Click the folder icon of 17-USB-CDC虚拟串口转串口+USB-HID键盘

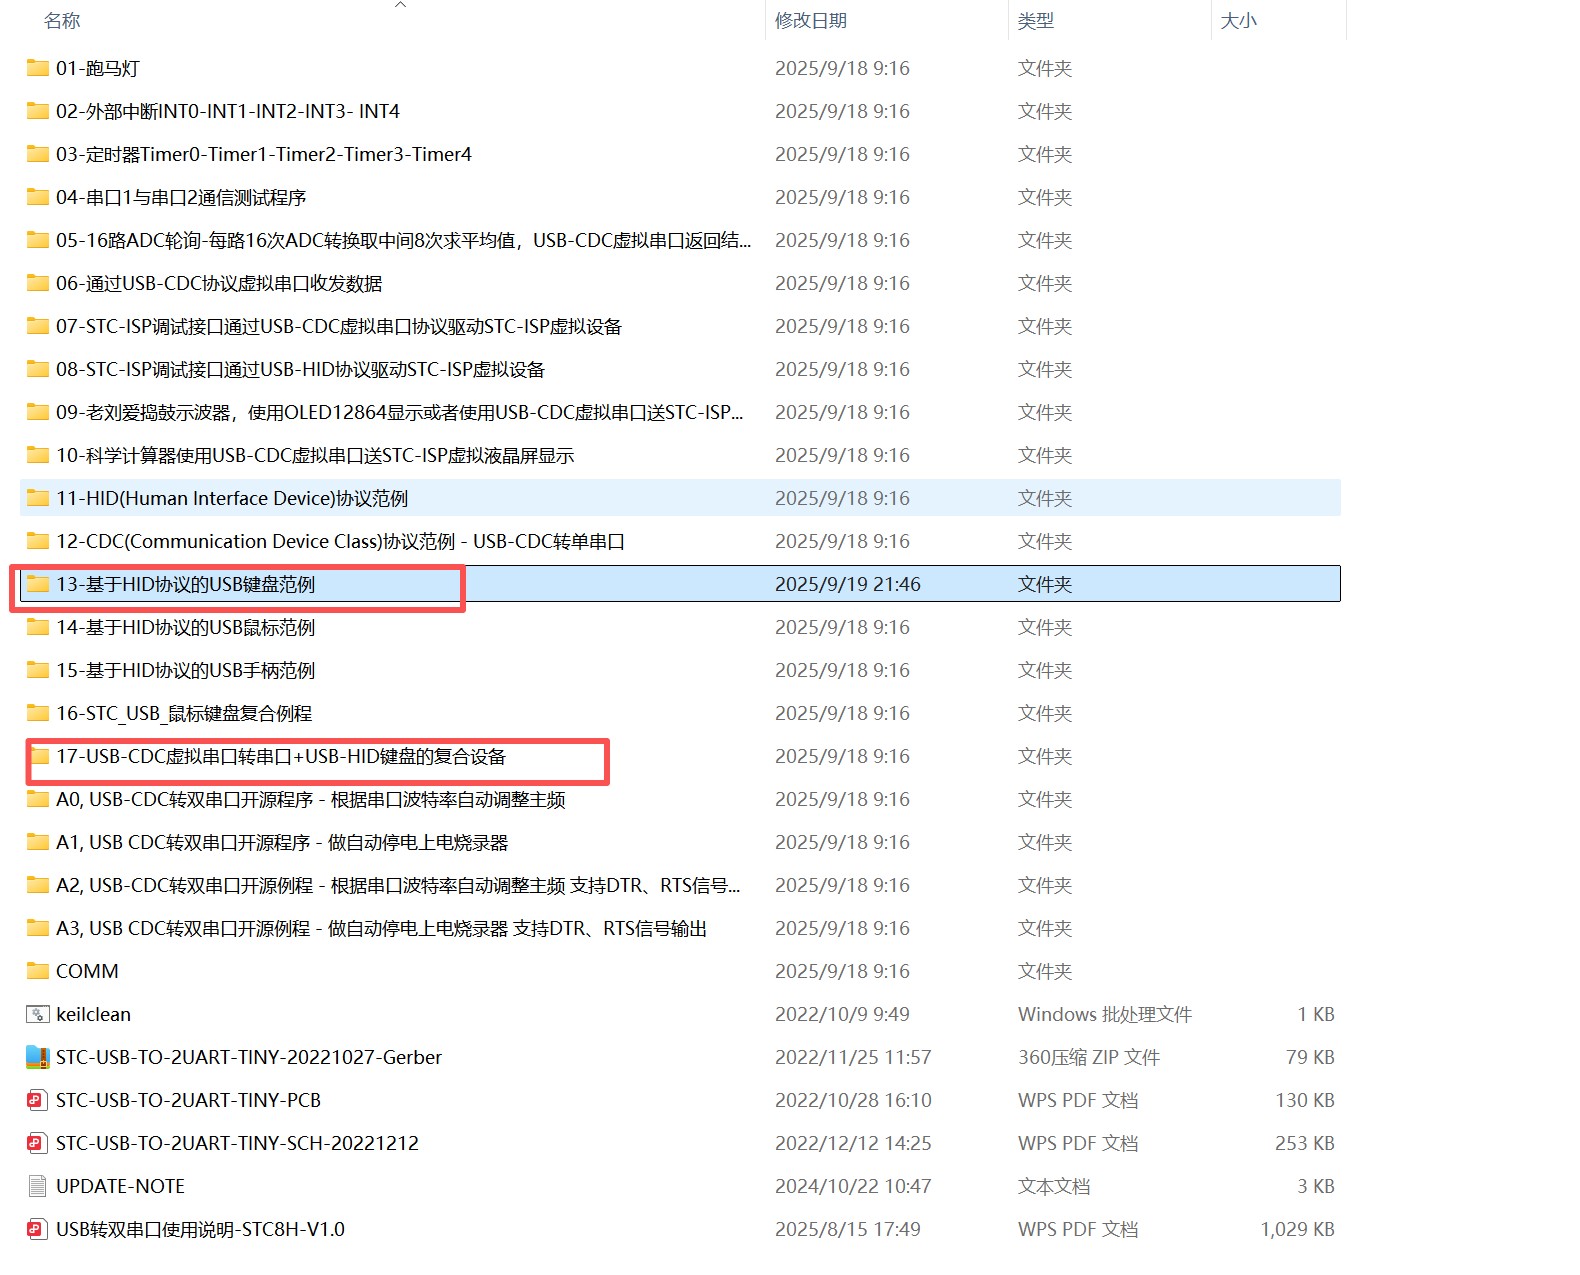coord(40,756)
